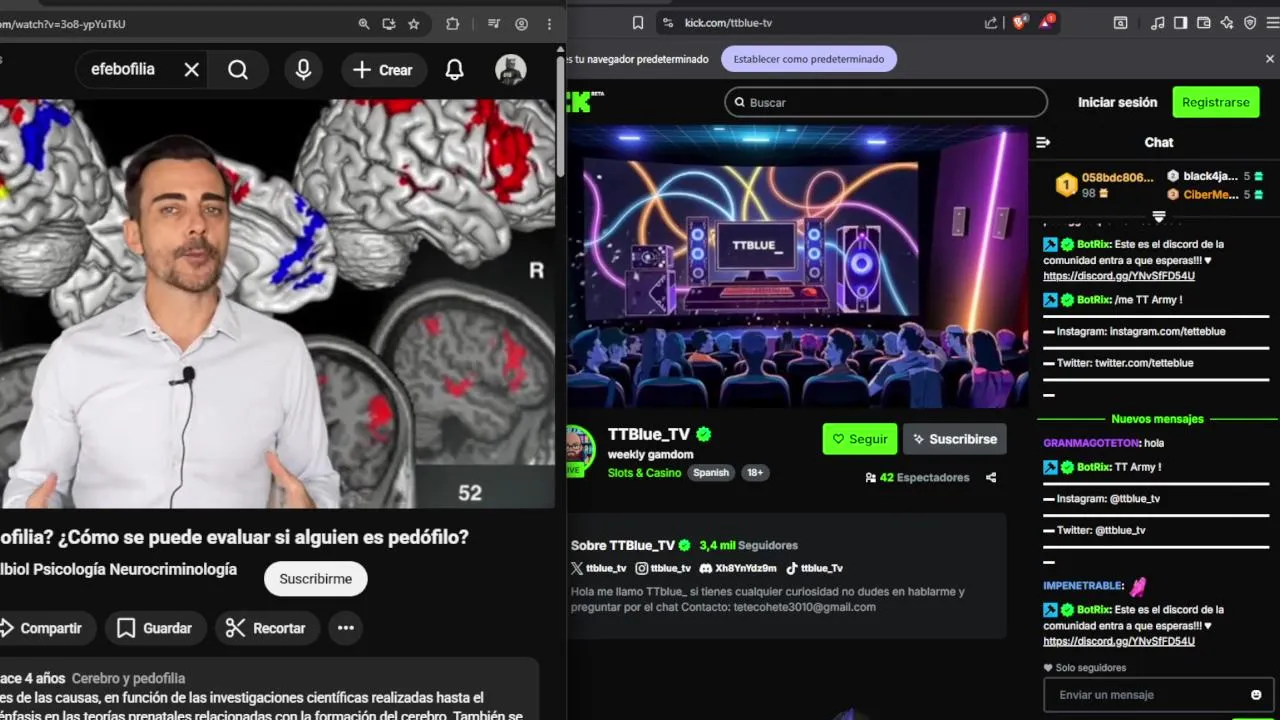The image size is (1280, 720).
Task: Click the green 'Seguir' follow button
Action: pyautogui.click(x=859, y=439)
